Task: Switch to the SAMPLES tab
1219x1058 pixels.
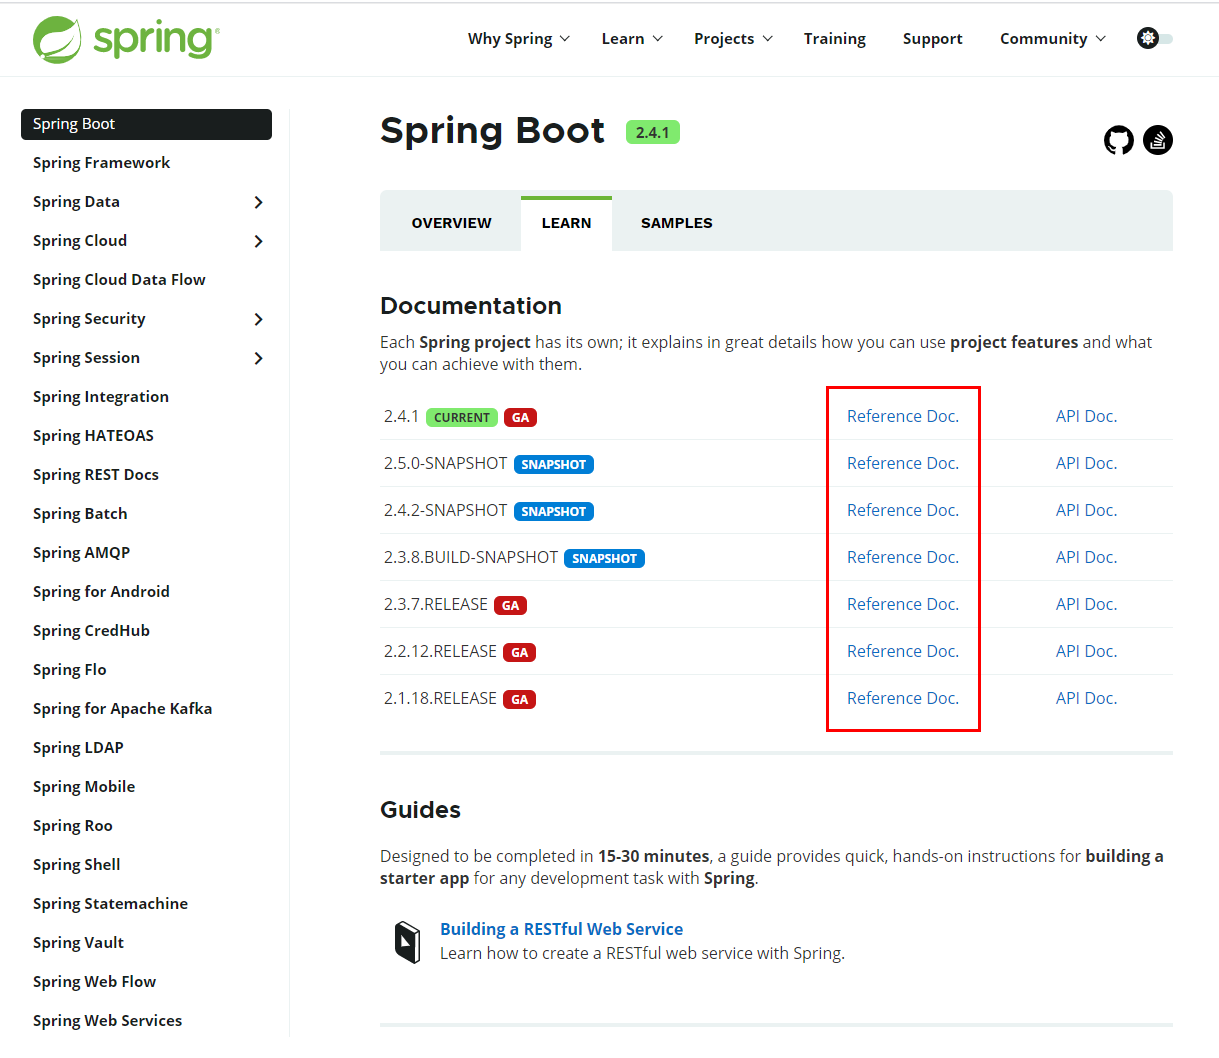Action: [x=676, y=223]
